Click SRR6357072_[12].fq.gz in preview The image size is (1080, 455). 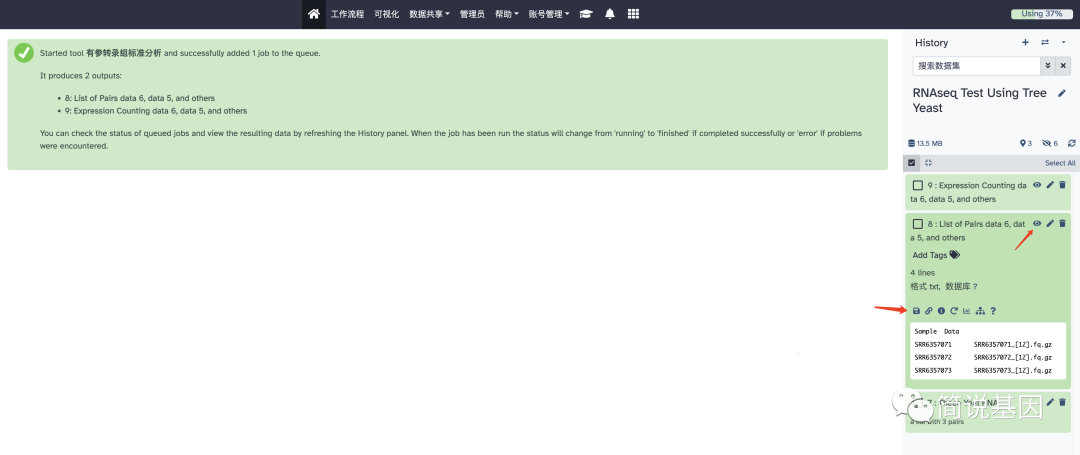point(1012,357)
